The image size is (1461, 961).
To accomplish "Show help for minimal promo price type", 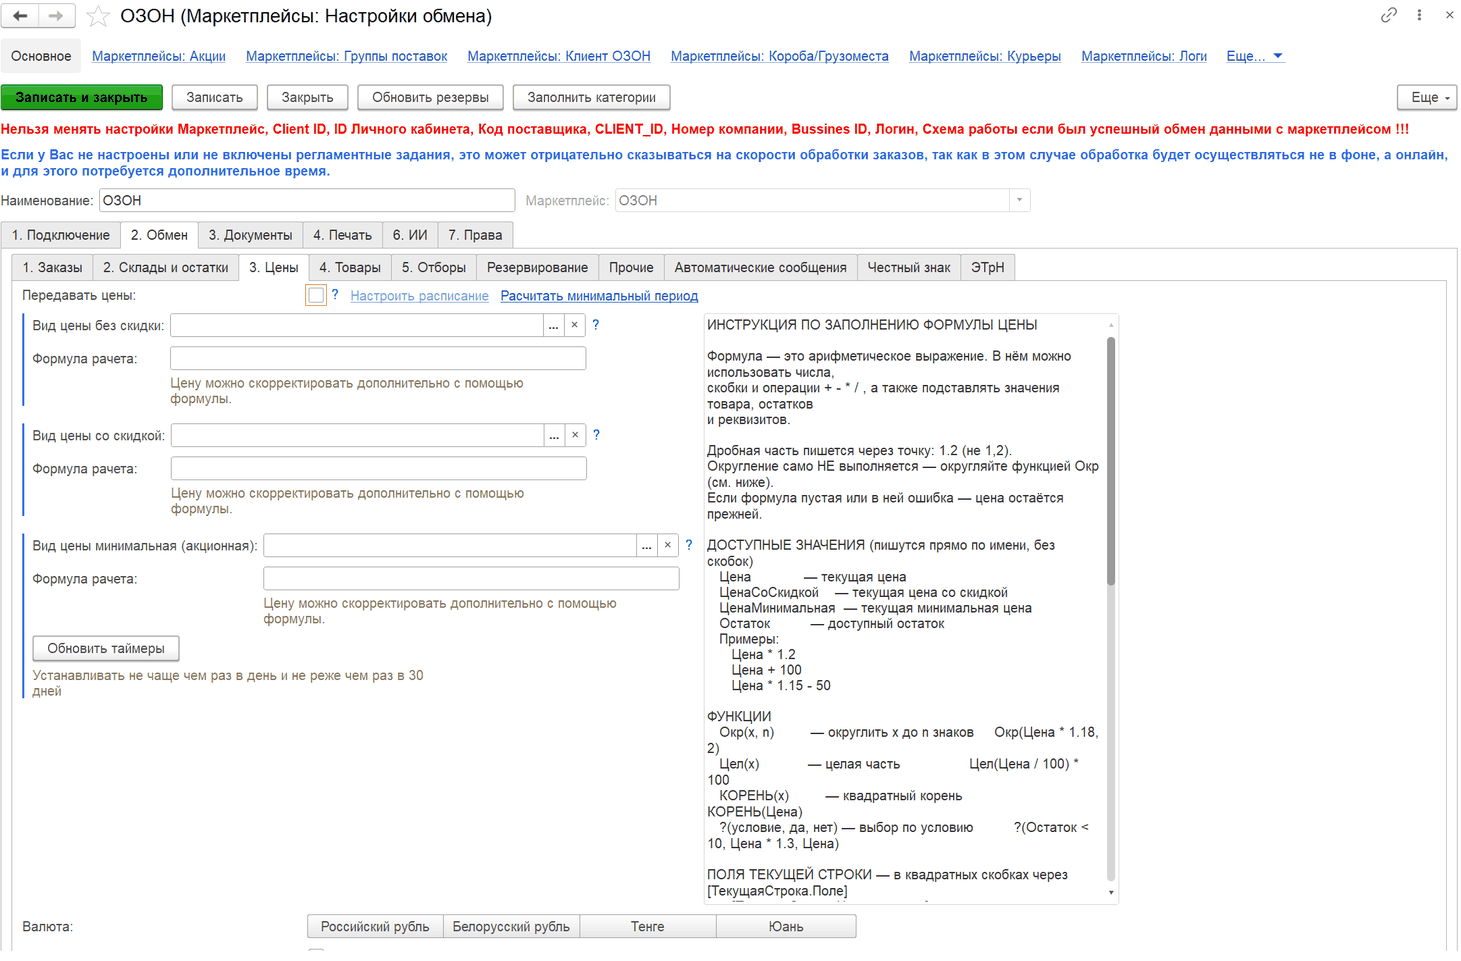I will (x=689, y=545).
